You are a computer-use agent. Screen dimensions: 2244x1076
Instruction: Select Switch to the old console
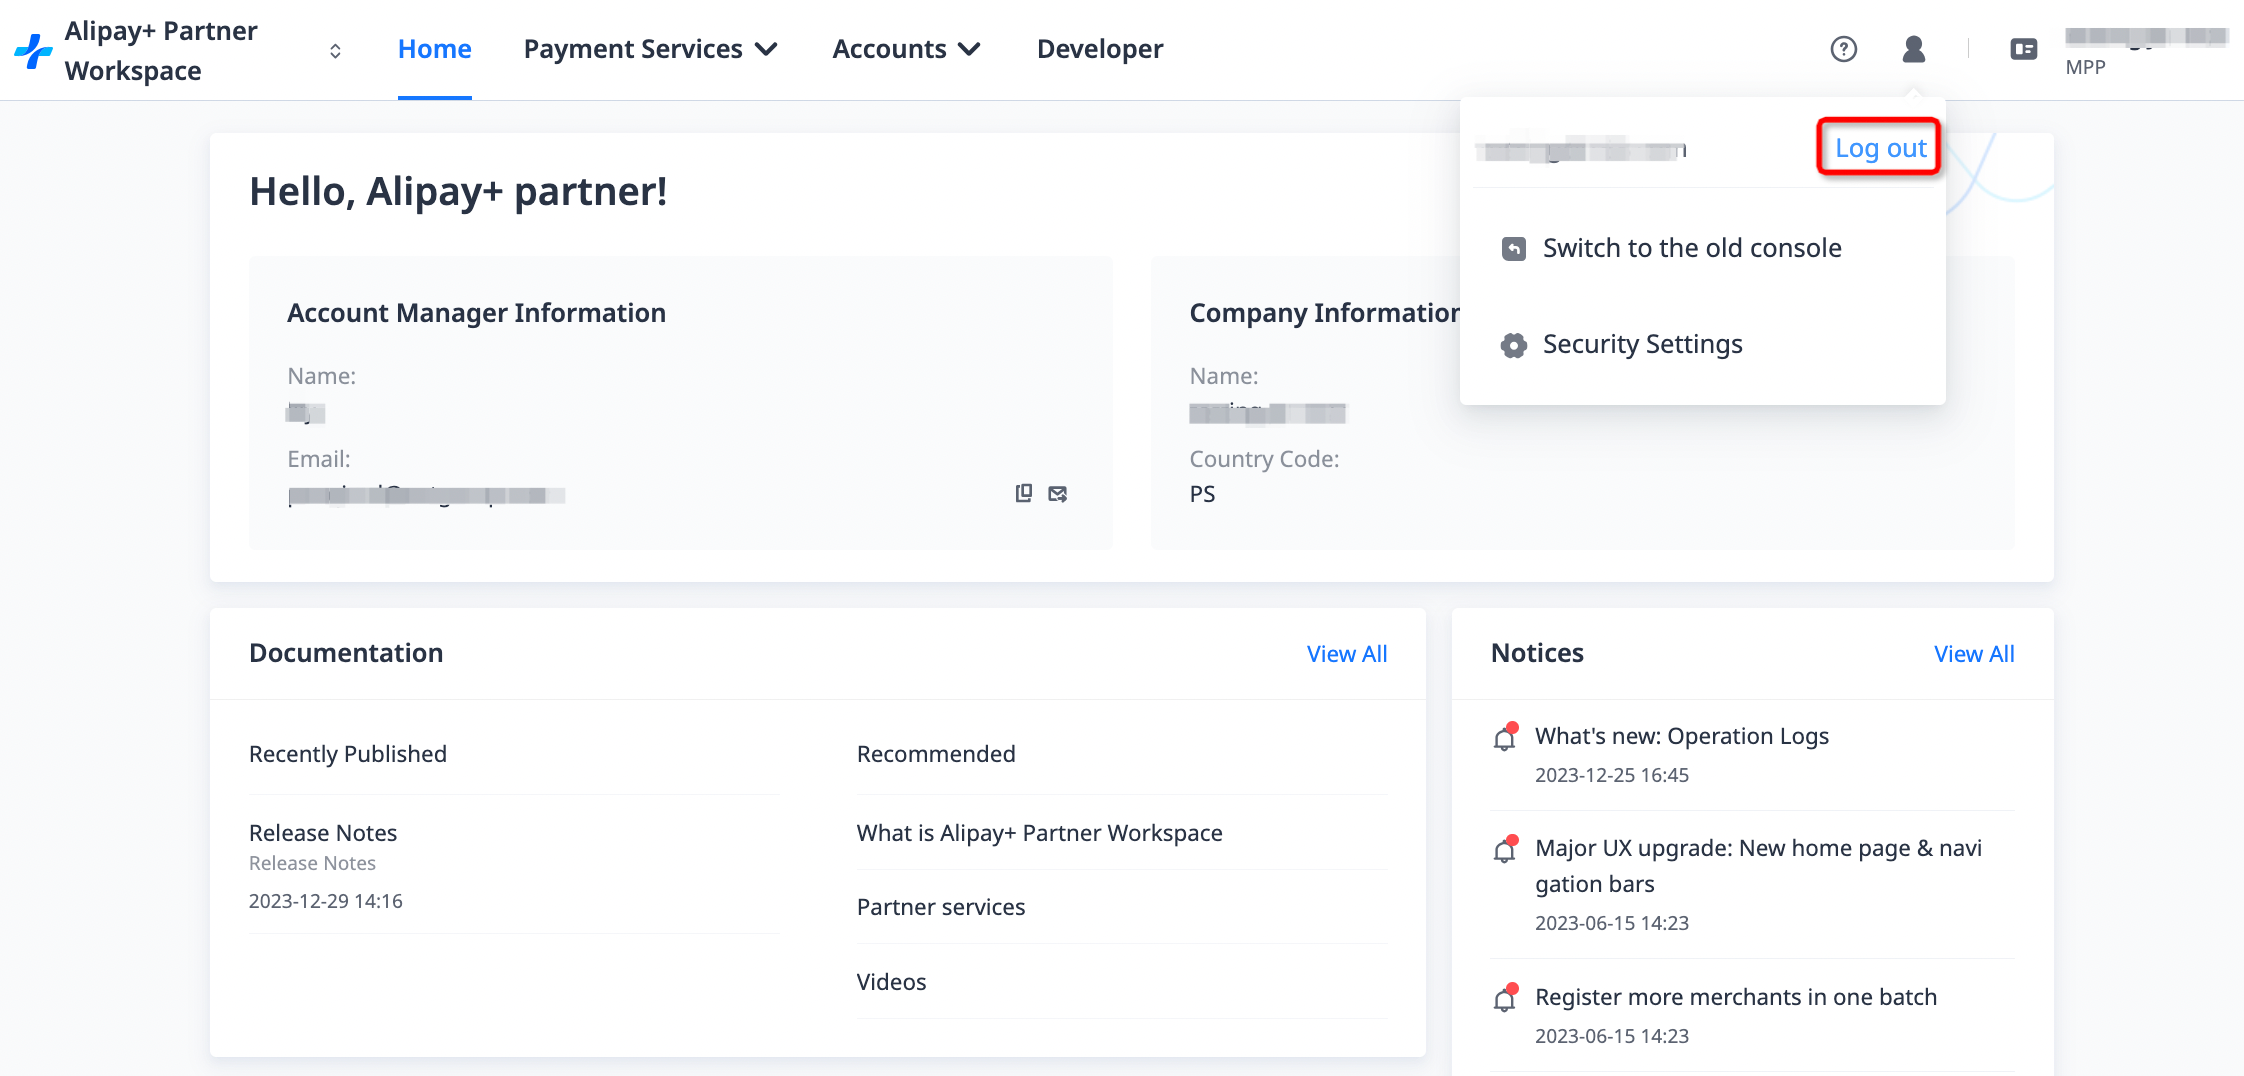tap(1691, 248)
